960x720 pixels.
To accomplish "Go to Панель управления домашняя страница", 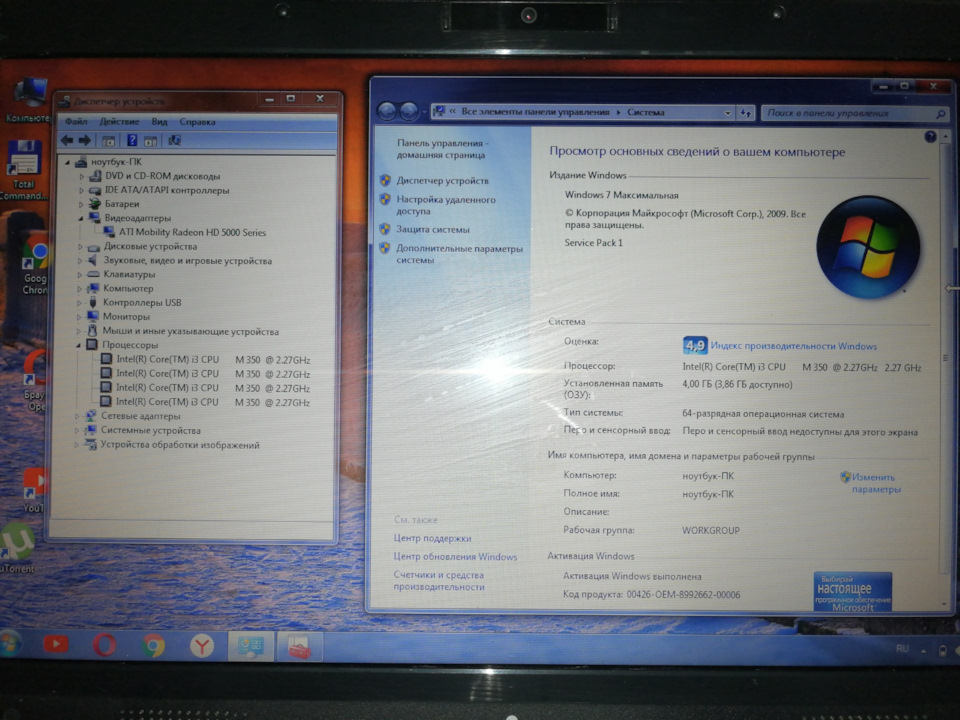I will tap(442, 149).
